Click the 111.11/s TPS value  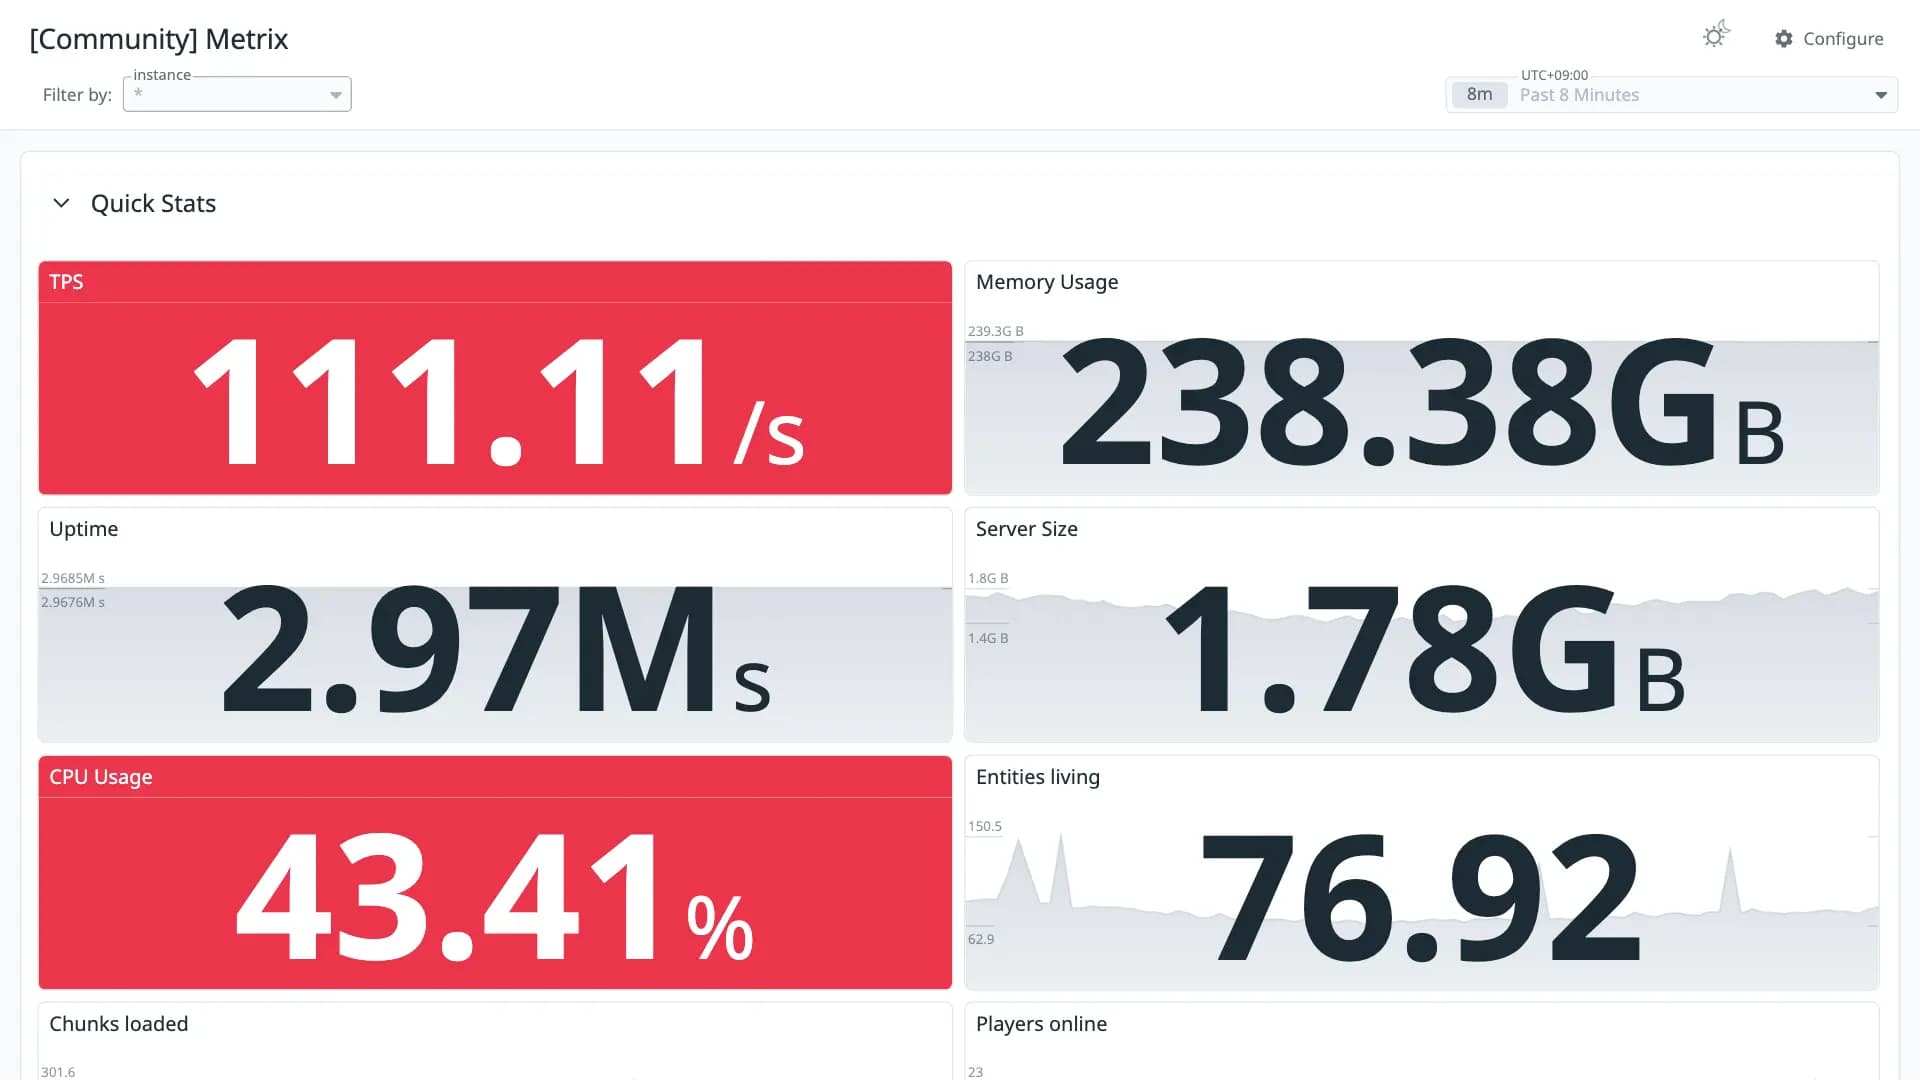[x=498, y=402]
